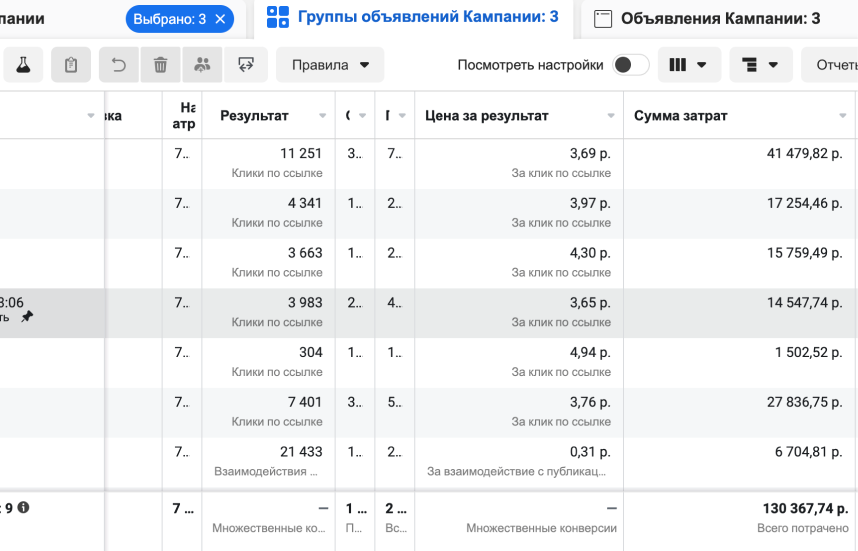
Task: Expand the Сумма затрат column menu
Action: tap(843, 116)
